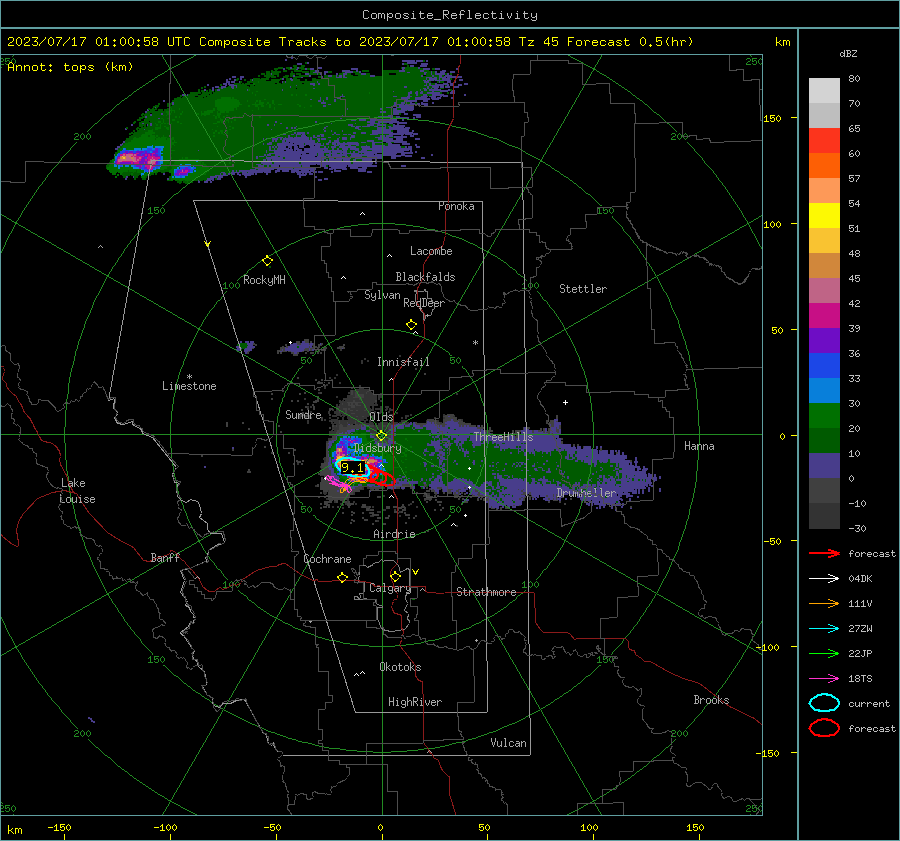Click the Didsbury city label
This screenshot has width=900, height=841.
(378, 448)
